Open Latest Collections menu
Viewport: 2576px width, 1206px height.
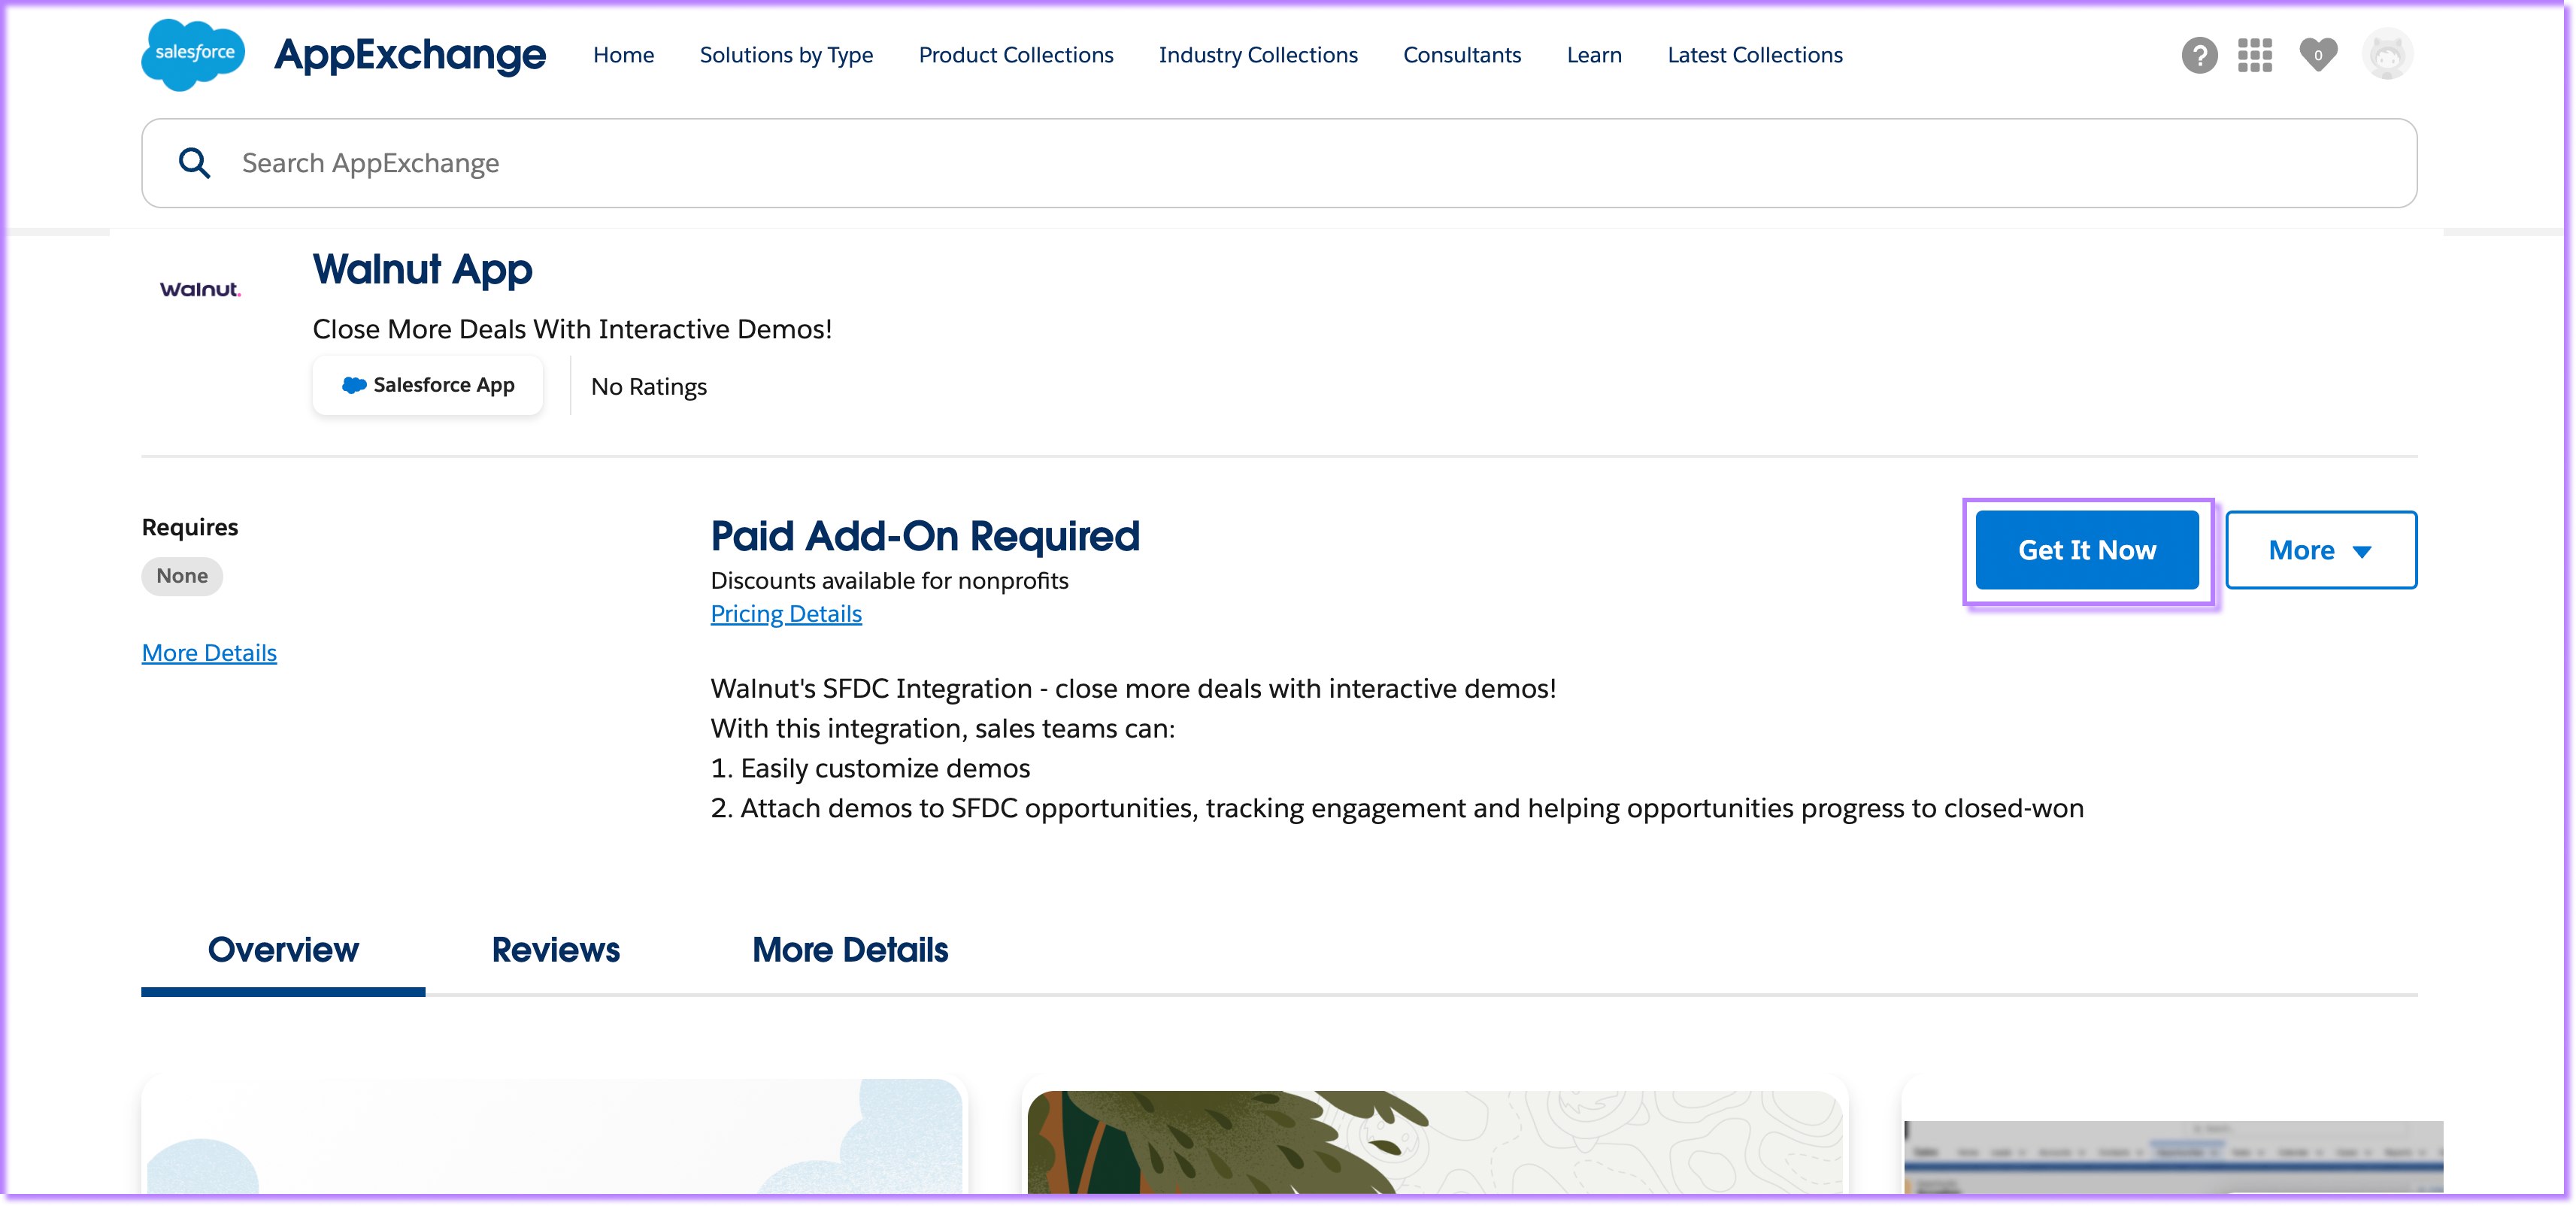tap(1755, 55)
